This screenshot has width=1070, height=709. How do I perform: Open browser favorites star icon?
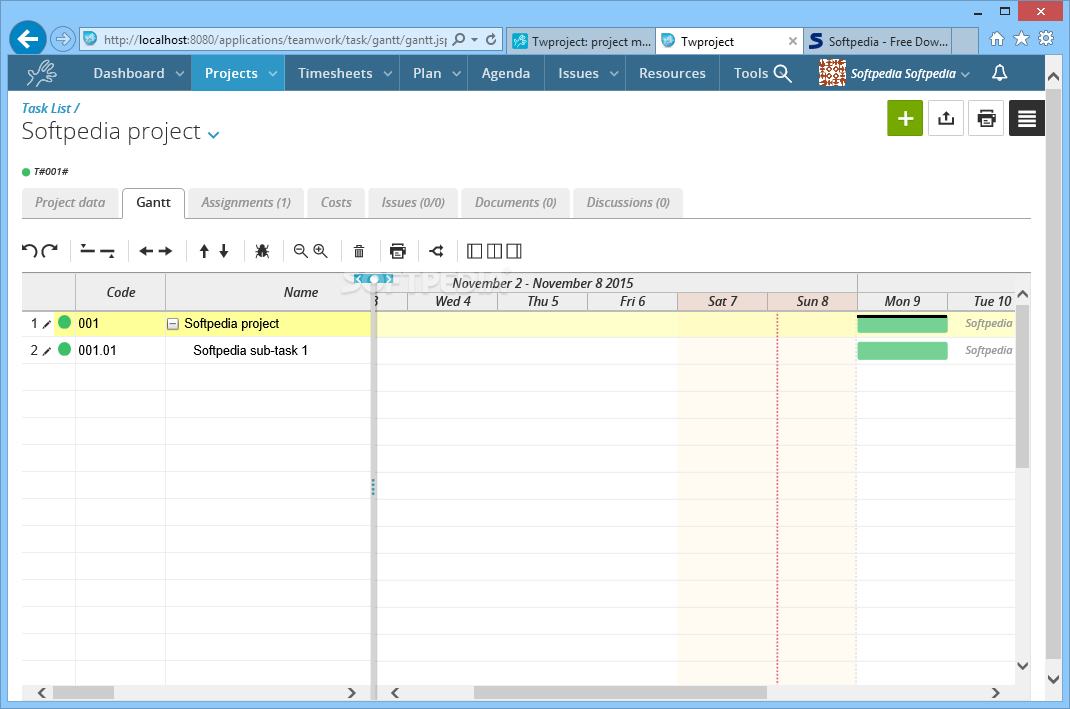(x=1022, y=39)
